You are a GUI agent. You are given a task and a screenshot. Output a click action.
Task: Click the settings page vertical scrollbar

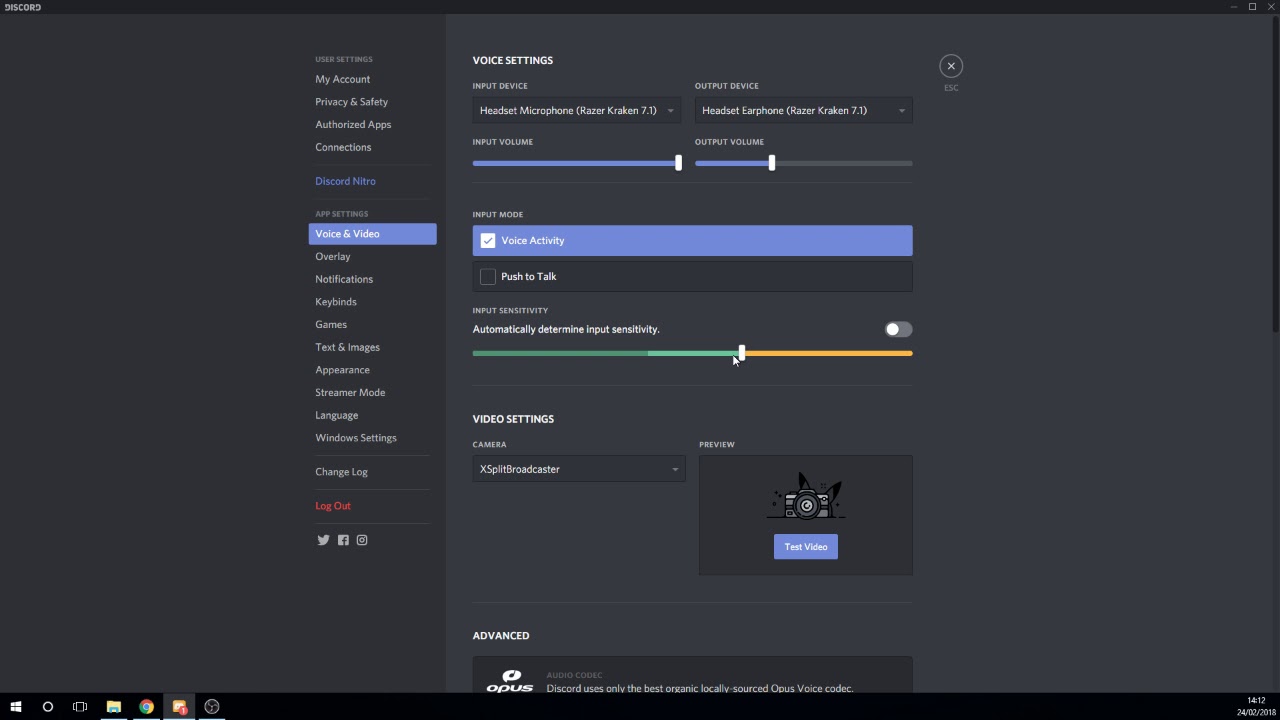click(x=1275, y=175)
